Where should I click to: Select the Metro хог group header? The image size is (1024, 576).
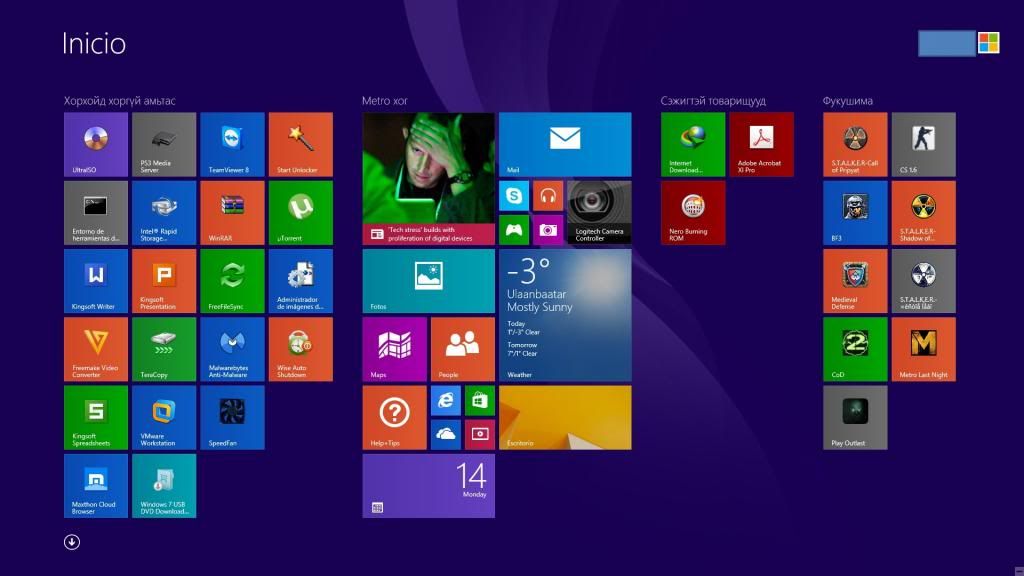point(385,101)
